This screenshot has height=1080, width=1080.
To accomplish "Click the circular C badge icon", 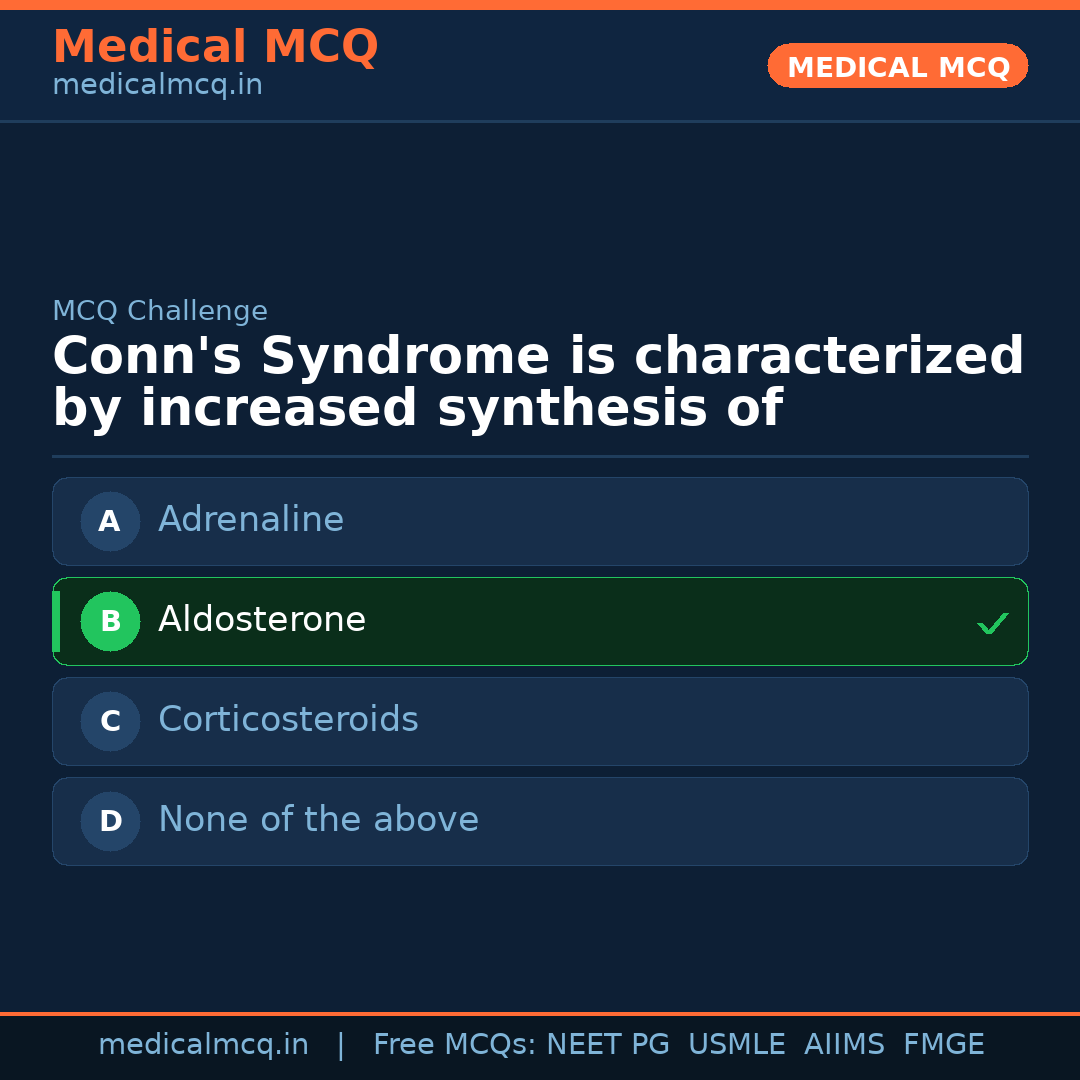I will (110, 721).
